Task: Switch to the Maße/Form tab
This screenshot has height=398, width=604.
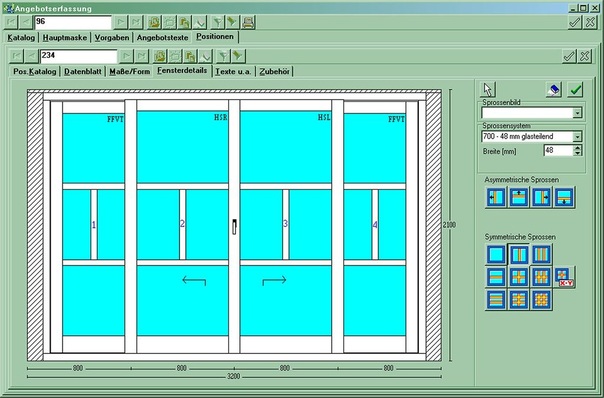Action: (130, 72)
